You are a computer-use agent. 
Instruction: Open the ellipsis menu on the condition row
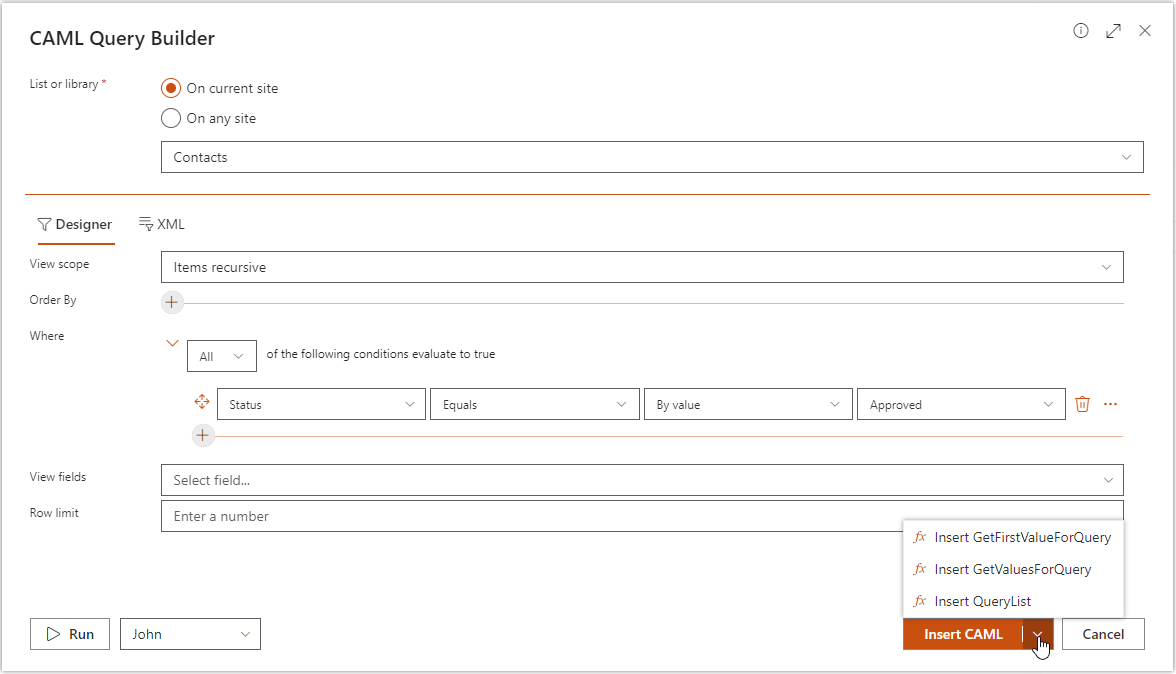(1110, 403)
